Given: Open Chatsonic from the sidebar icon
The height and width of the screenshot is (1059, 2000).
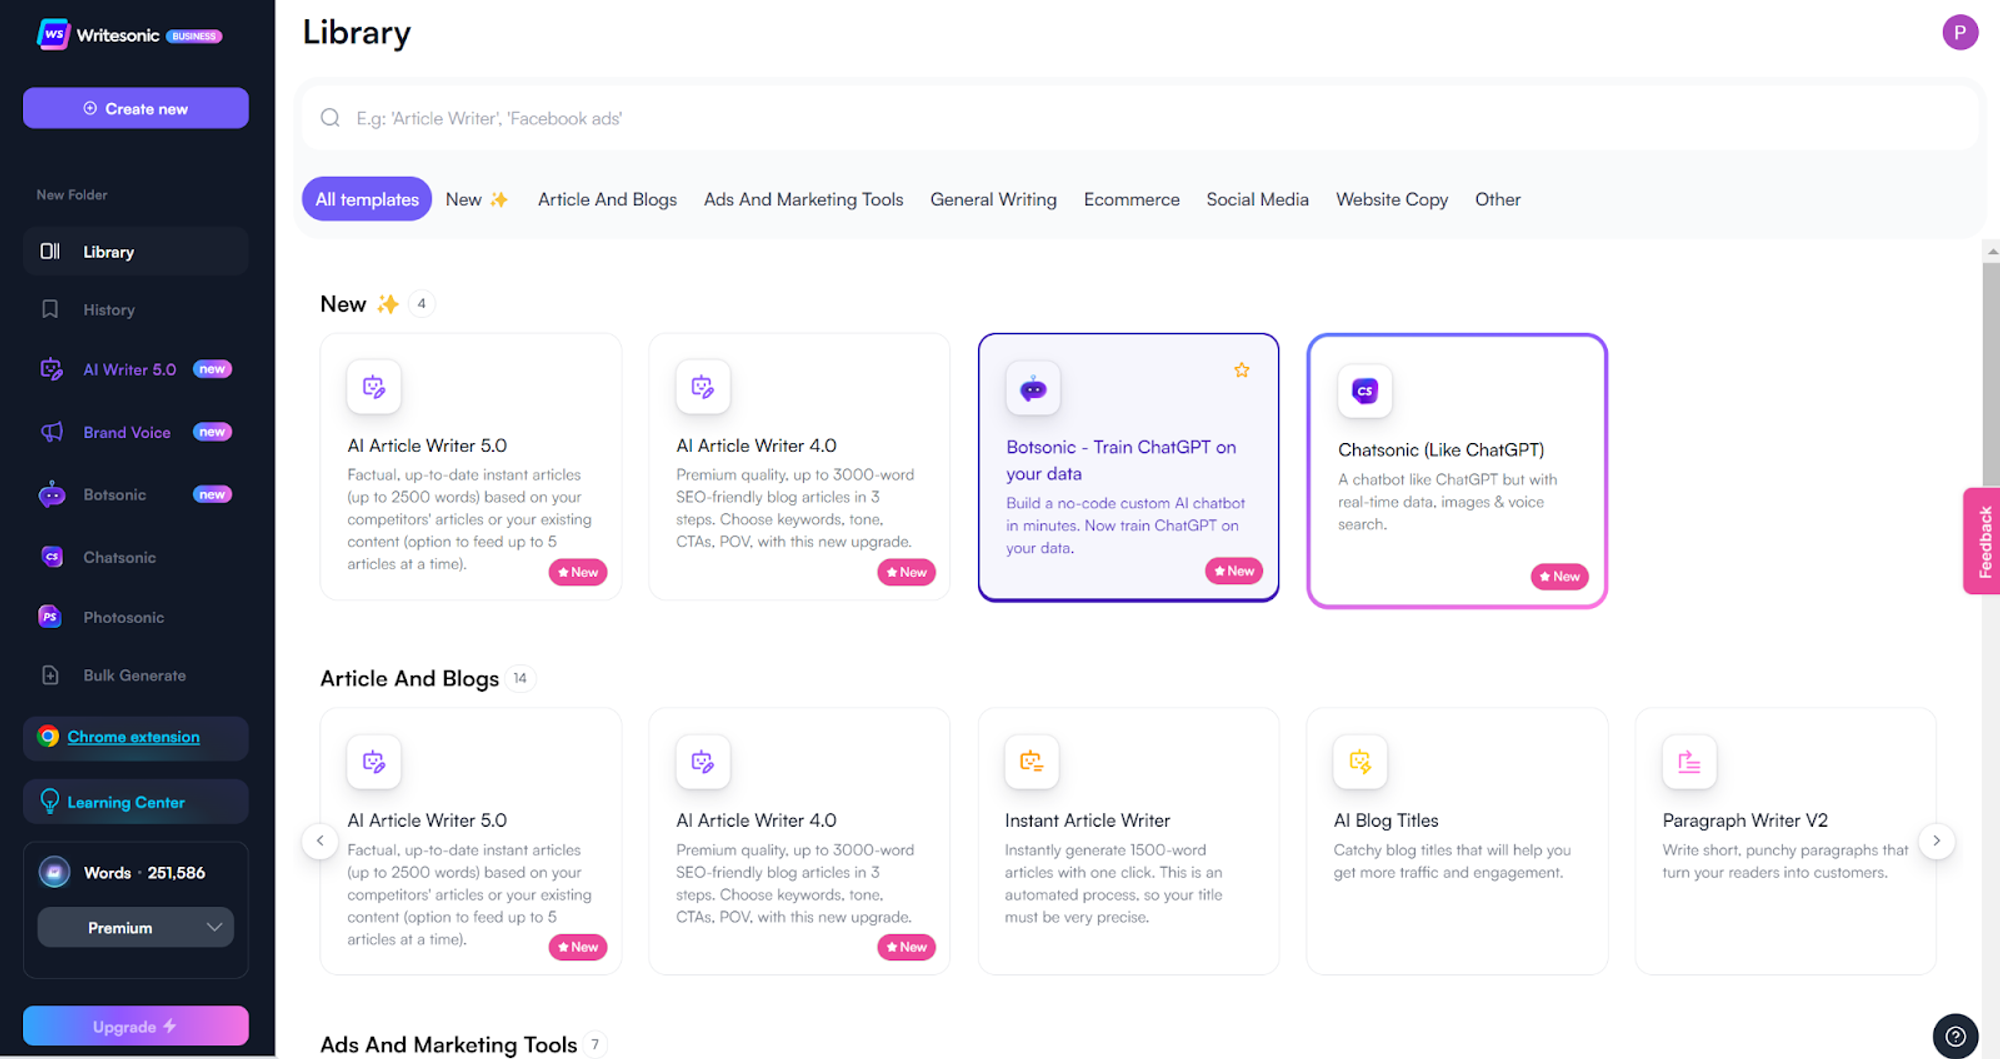Looking at the screenshot, I should tap(52, 557).
